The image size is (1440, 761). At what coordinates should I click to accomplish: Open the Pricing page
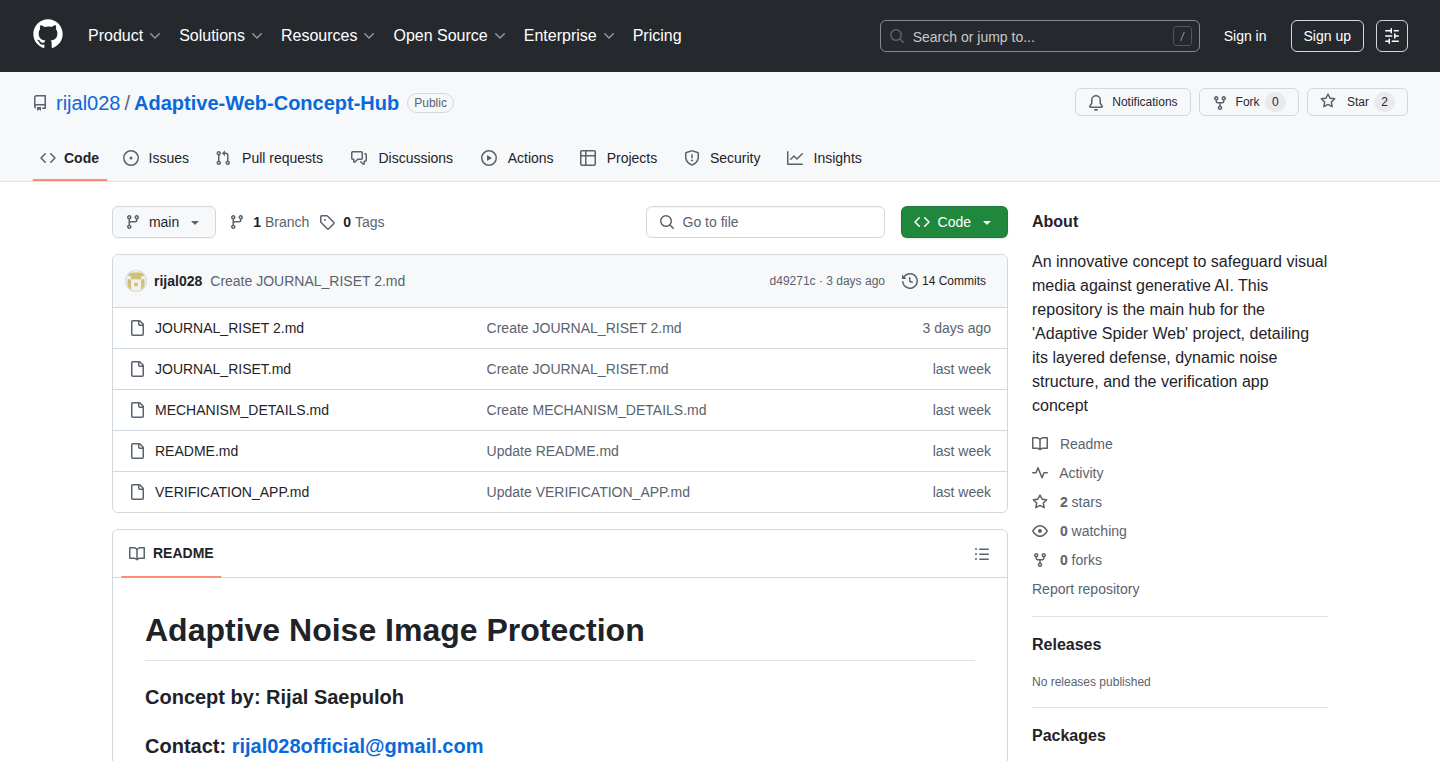pyautogui.click(x=657, y=36)
